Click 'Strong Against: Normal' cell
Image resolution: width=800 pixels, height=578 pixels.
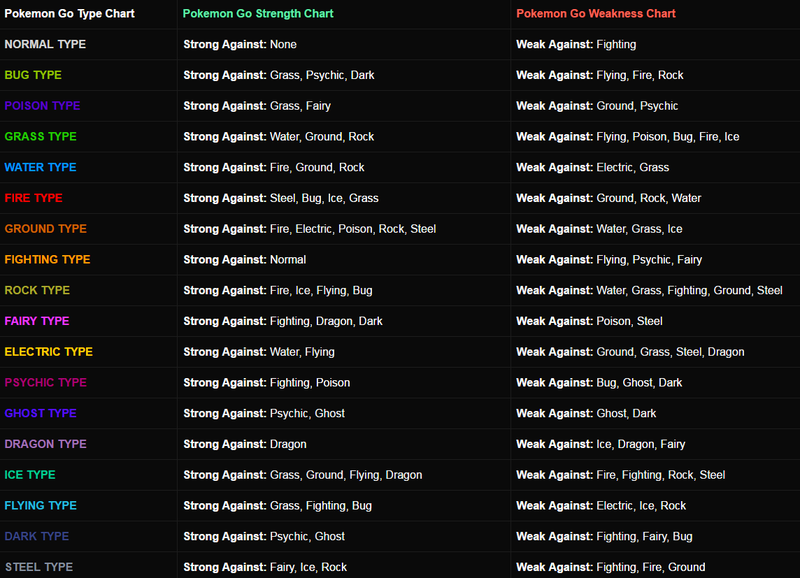tap(245, 260)
